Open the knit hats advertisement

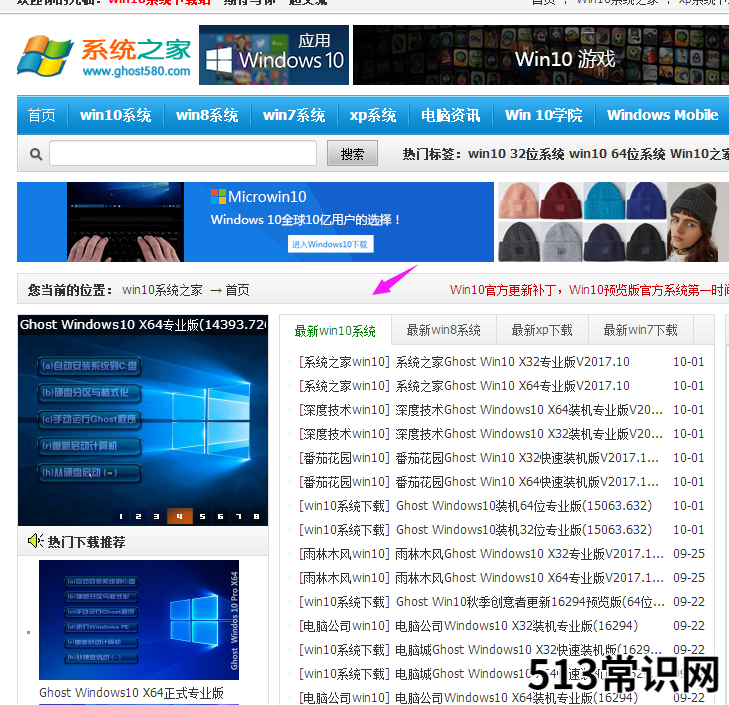613,222
